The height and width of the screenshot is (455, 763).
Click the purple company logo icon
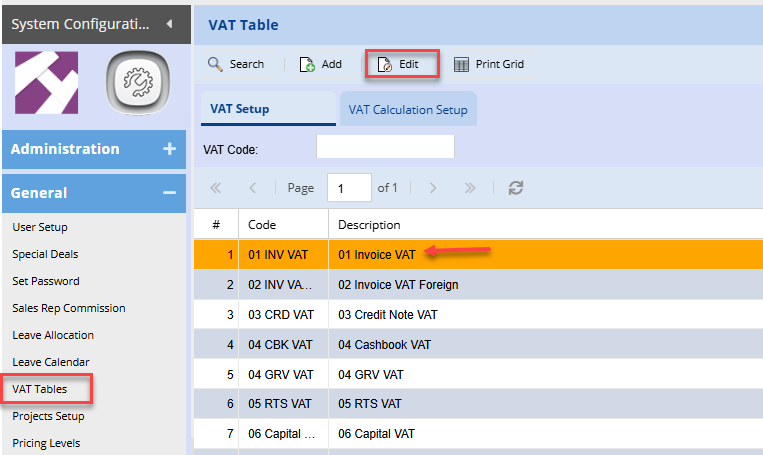(47, 81)
